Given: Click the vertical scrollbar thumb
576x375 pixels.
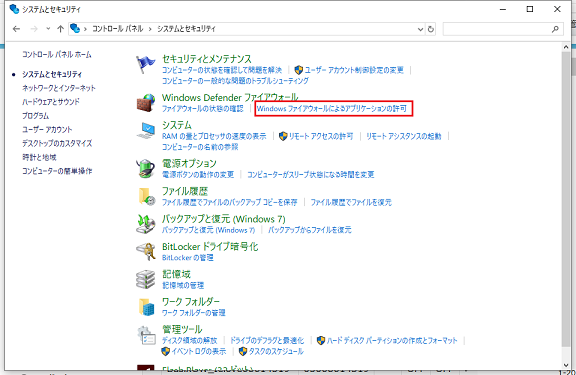Looking at the screenshot, I should pyautogui.click(x=566, y=198).
